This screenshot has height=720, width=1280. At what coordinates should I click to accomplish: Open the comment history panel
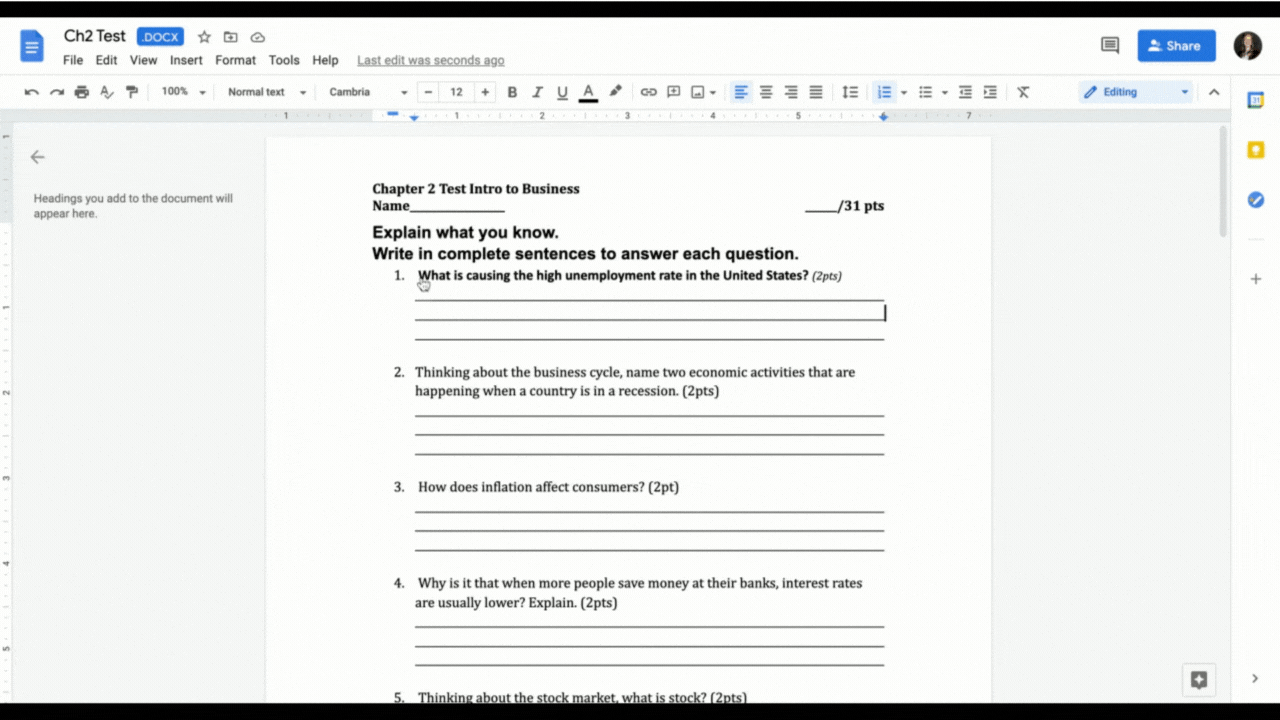1109,45
